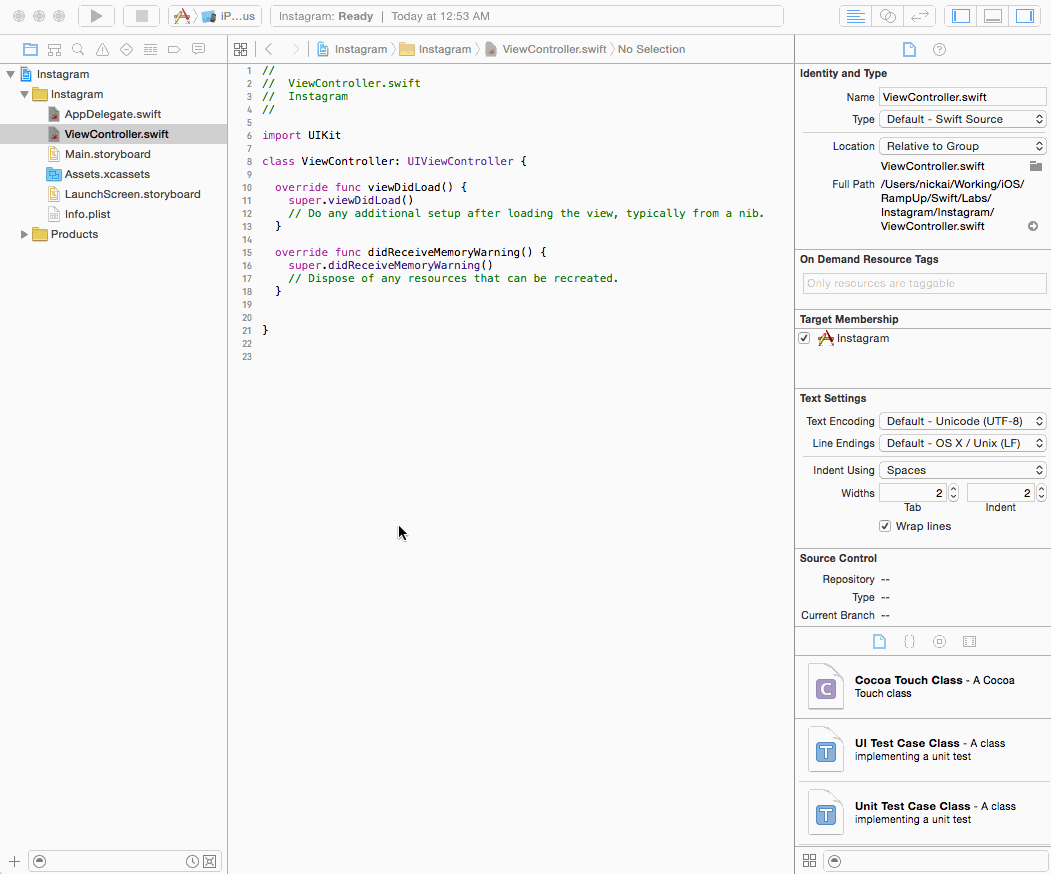The height and width of the screenshot is (874, 1051).
Task: Open the Find navigator with the magnifying glass
Action: [78, 48]
